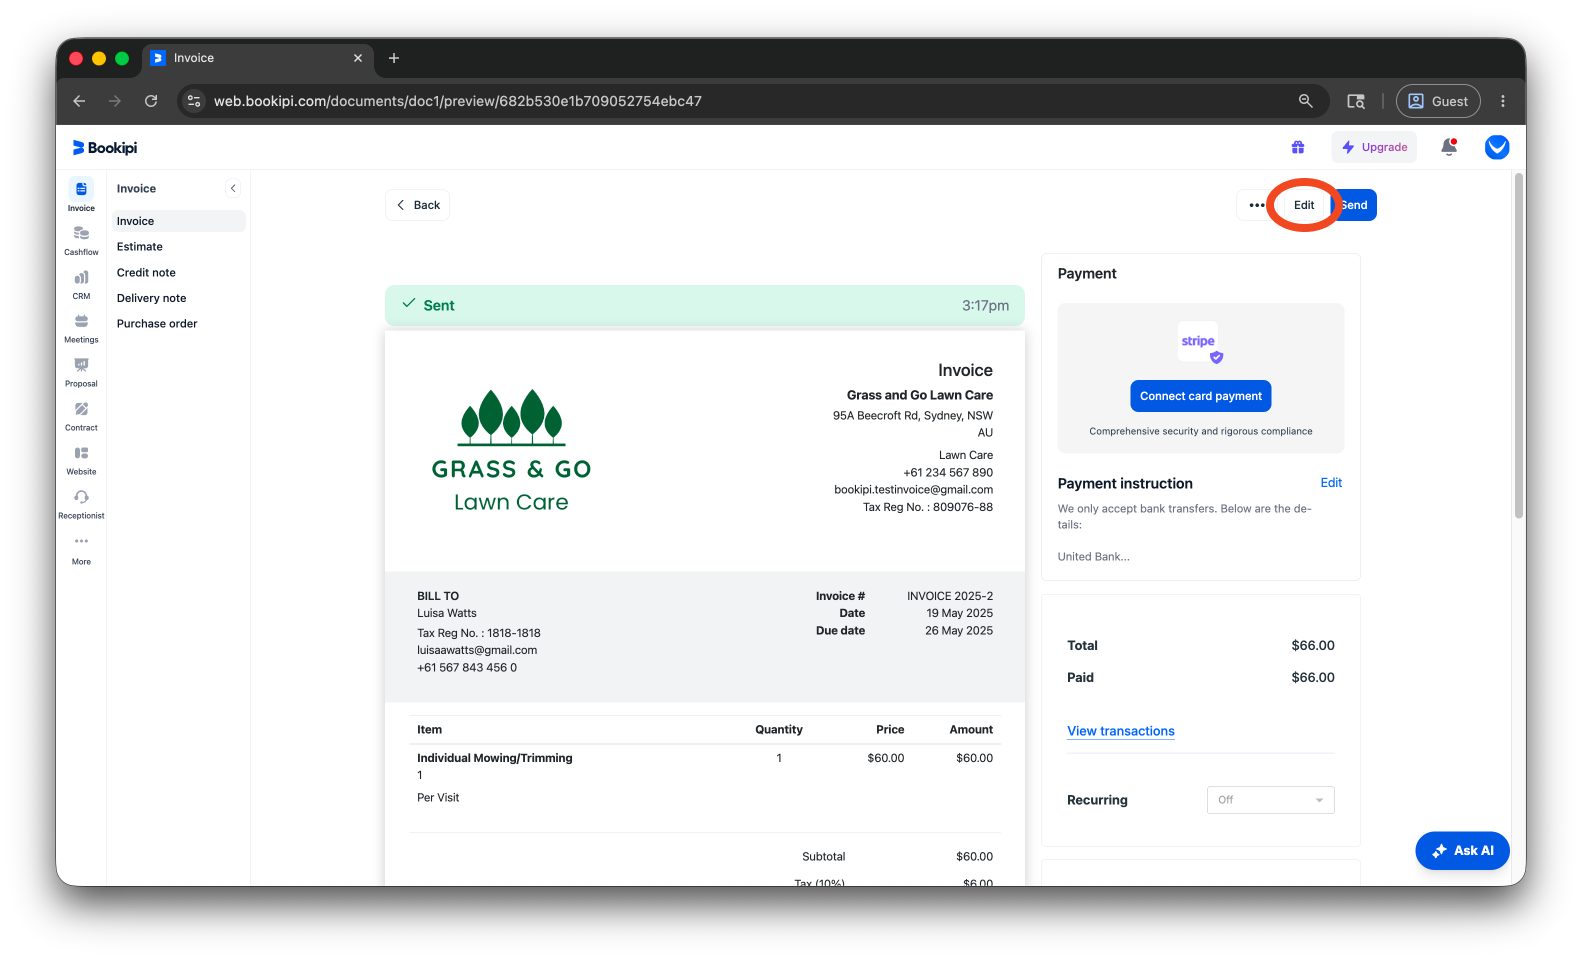Open a new browser tab

[394, 58]
